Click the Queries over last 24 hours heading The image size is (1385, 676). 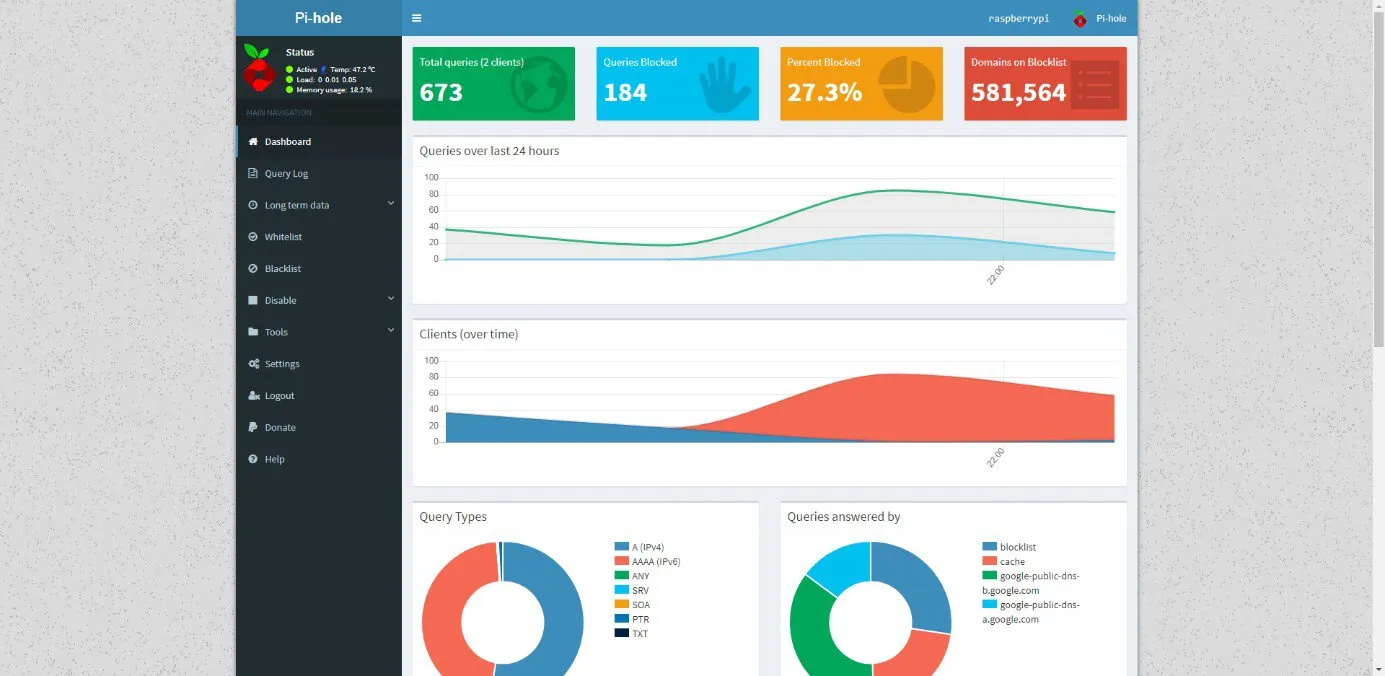pyautogui.click(x=489, y=151)
